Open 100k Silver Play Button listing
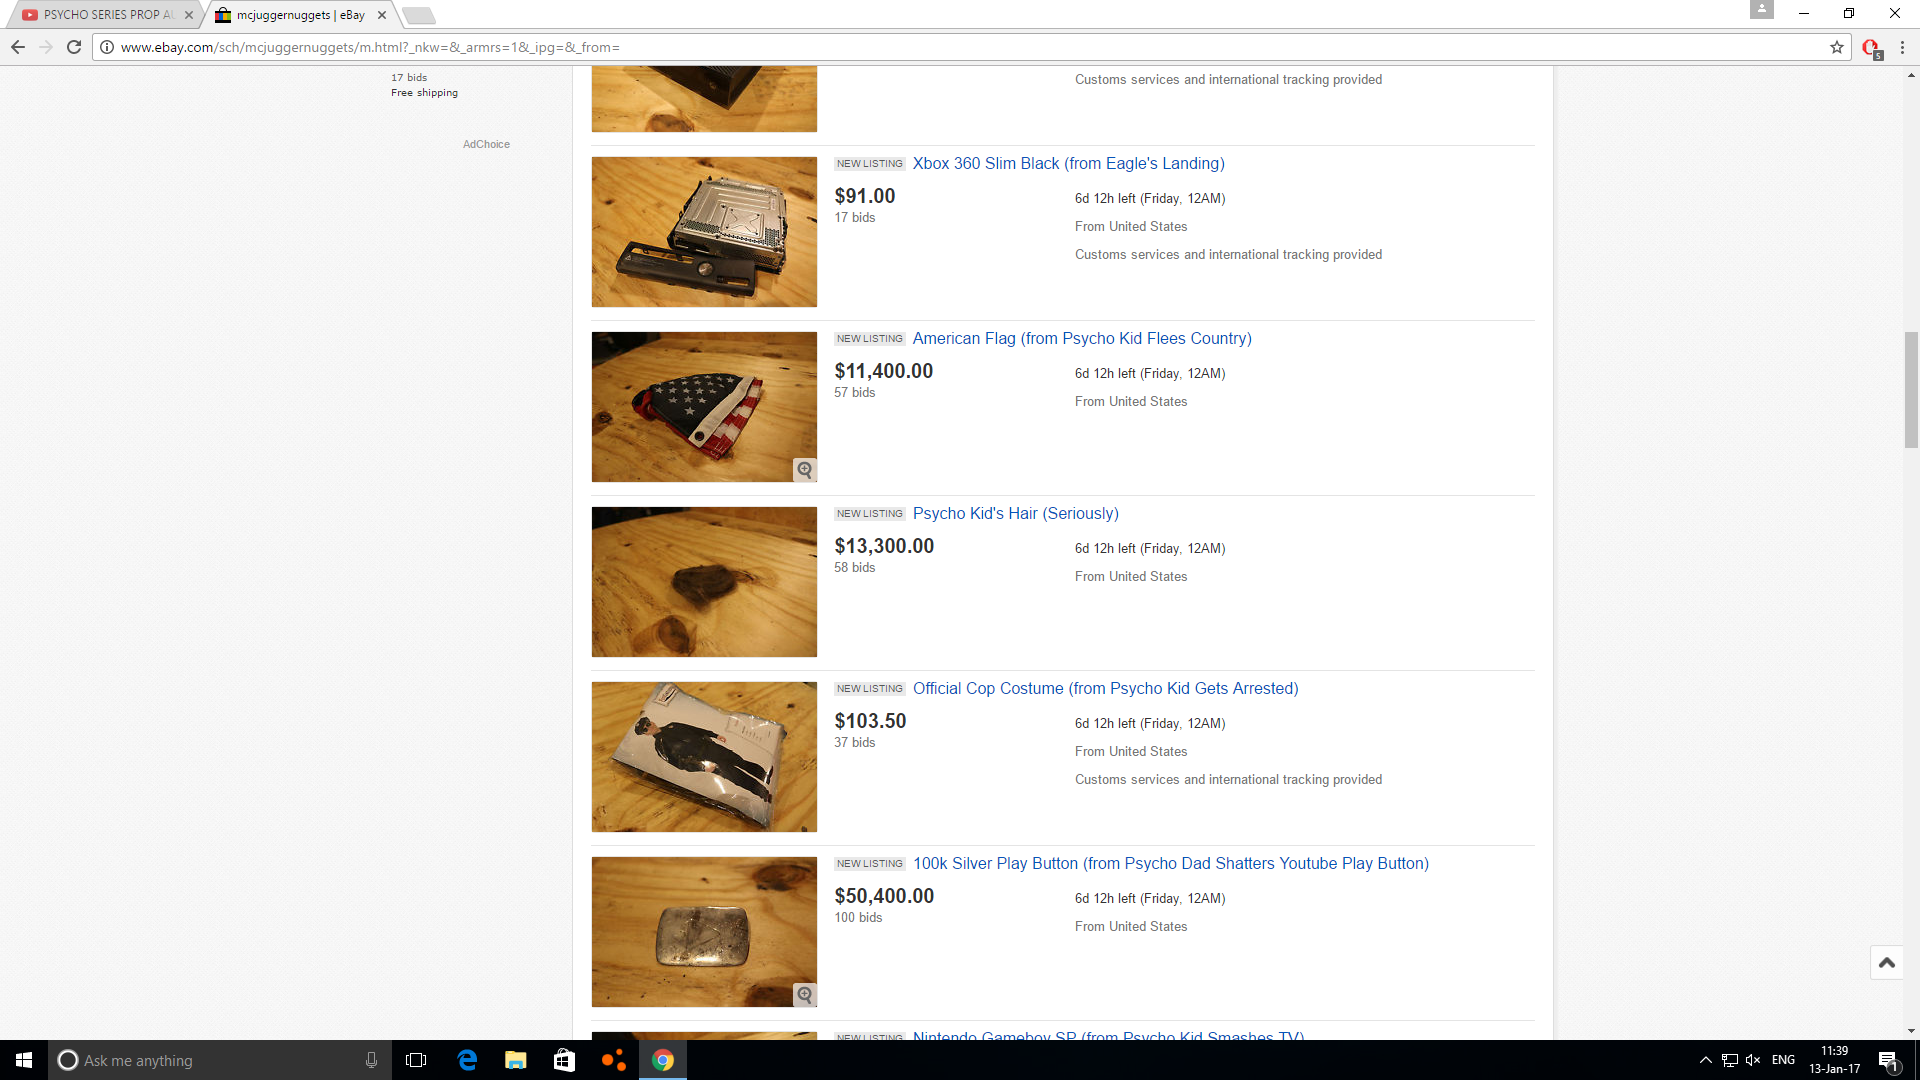Viewport: 1920px width, 1080px height. 1170,863
